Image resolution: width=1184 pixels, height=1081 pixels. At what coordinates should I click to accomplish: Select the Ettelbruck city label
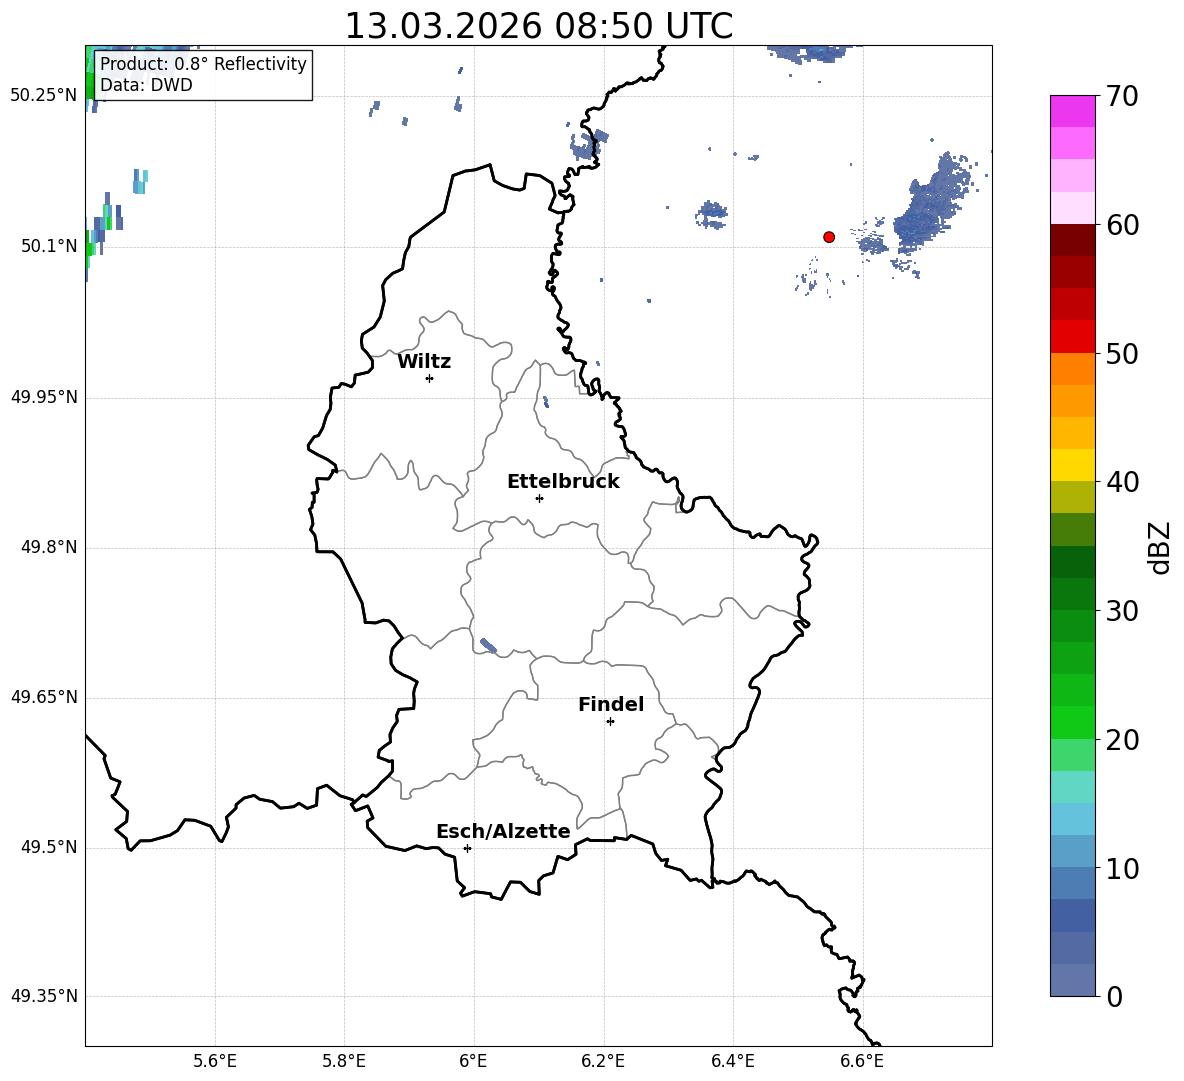(x=562, y=482)
